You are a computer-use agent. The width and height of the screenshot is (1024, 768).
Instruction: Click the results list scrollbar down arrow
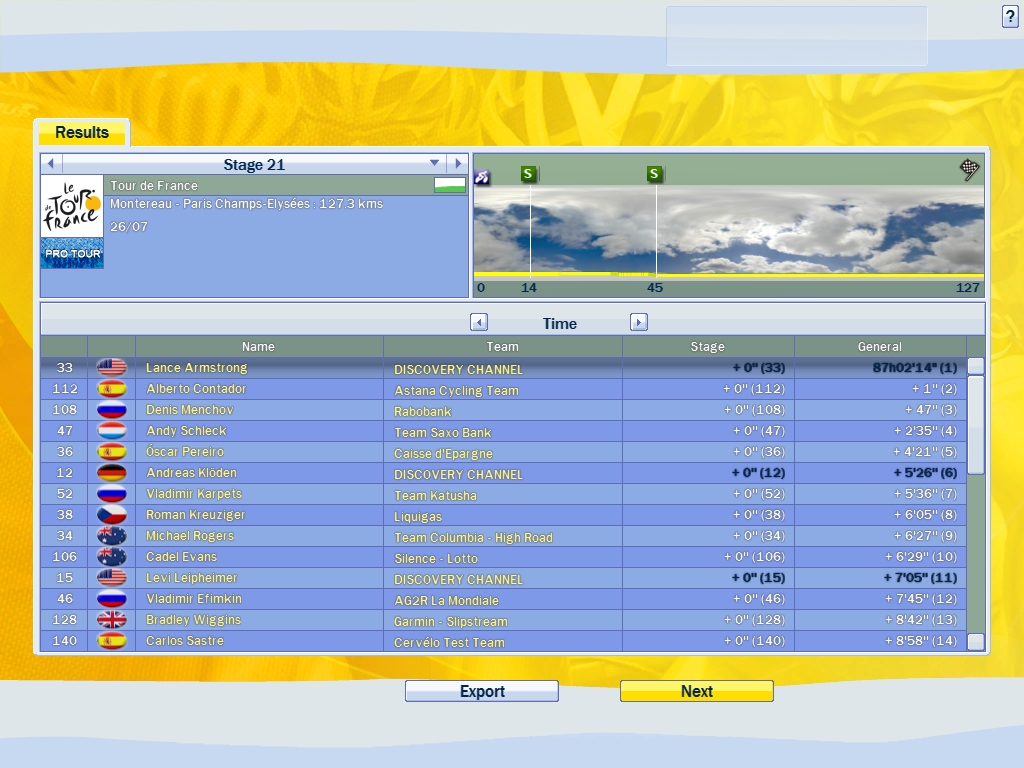point(976,642)
